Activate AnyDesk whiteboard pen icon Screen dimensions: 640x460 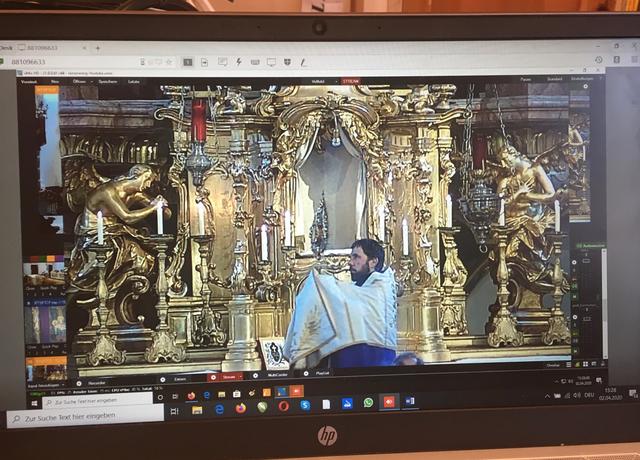coord(303,62)
